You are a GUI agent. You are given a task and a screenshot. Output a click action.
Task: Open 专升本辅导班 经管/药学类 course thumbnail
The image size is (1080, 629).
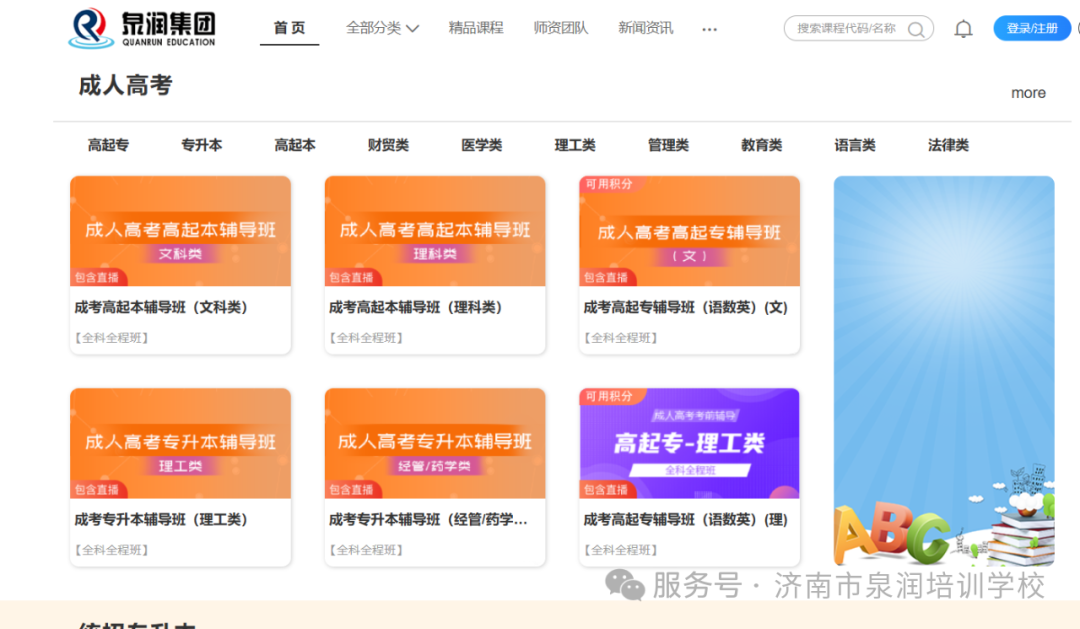pyautogui.click(x=435, y=443)
